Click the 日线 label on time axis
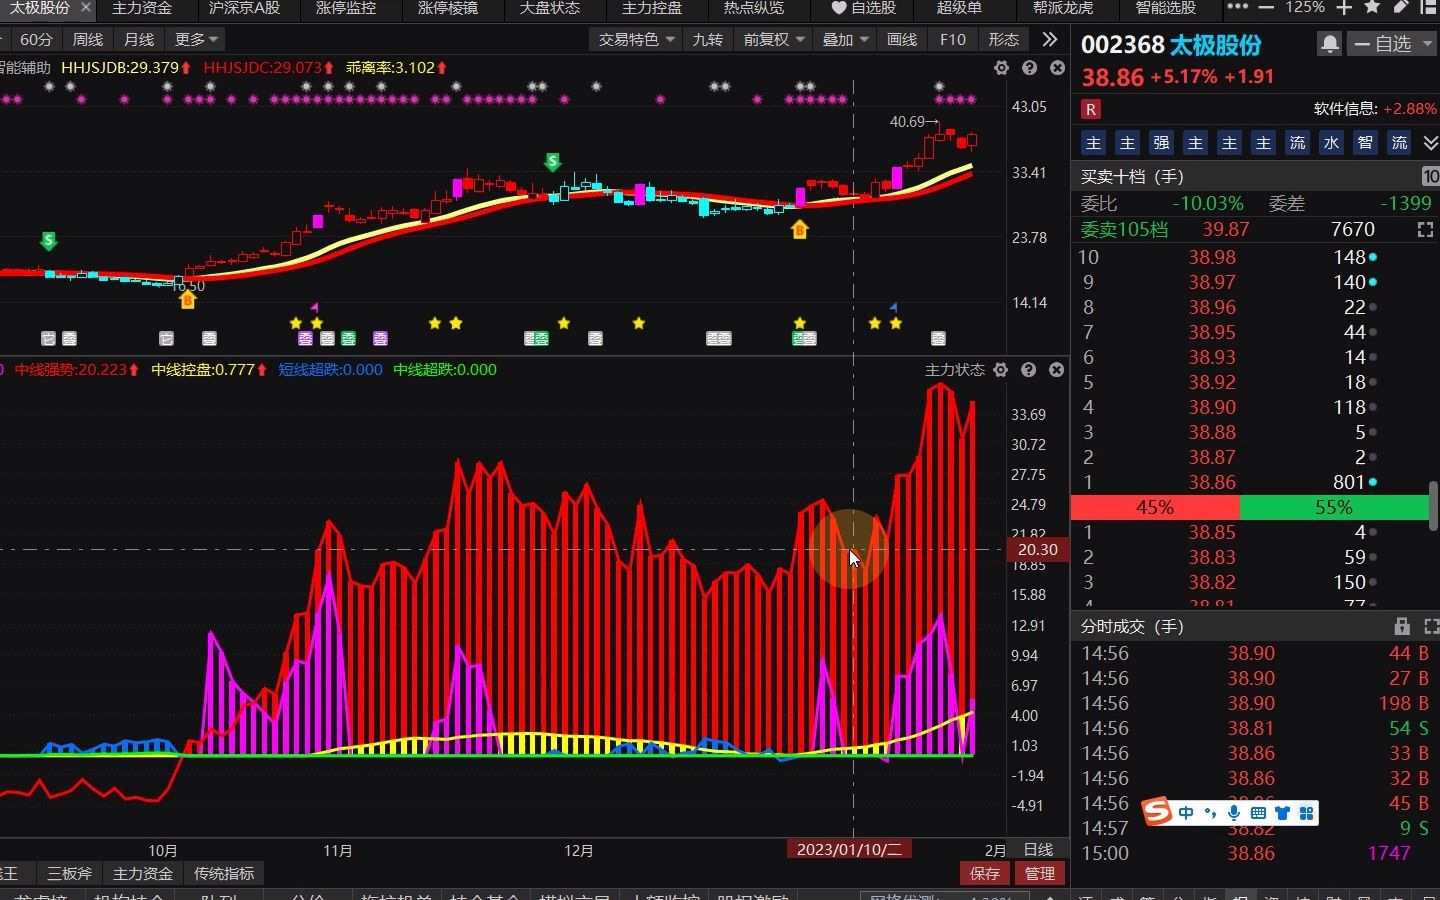The width and height of the screenshot is (1440, 900). (x=1038, y=850)
